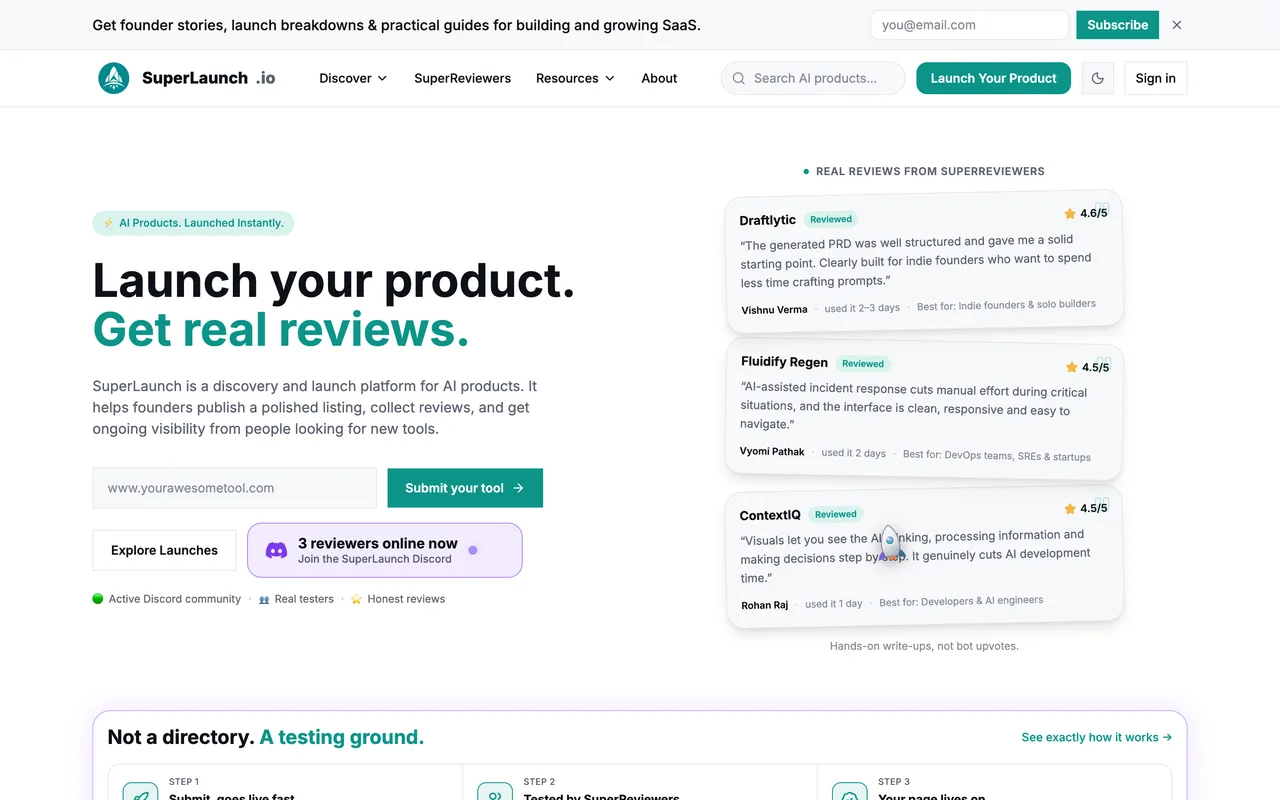Click 'Best for: Developers & AI engineers'
Viewport: 1280px width, 800px height.
tap(961, 601)
